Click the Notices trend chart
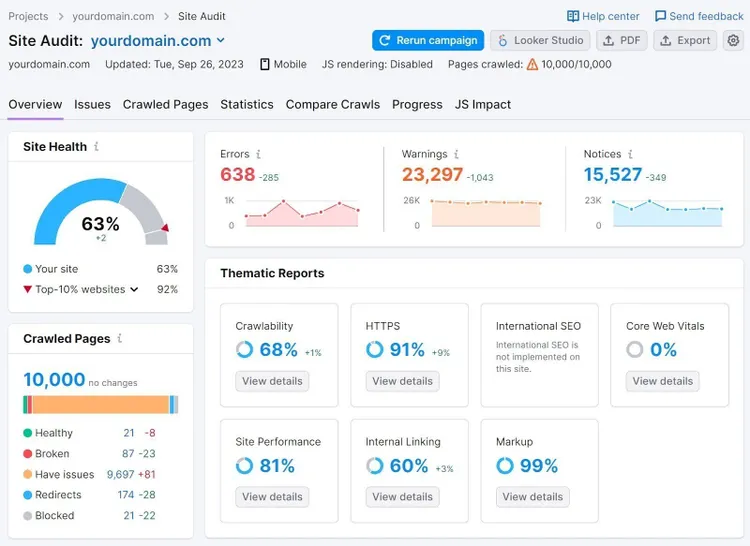Screen dimensions: 750x546 668,213
